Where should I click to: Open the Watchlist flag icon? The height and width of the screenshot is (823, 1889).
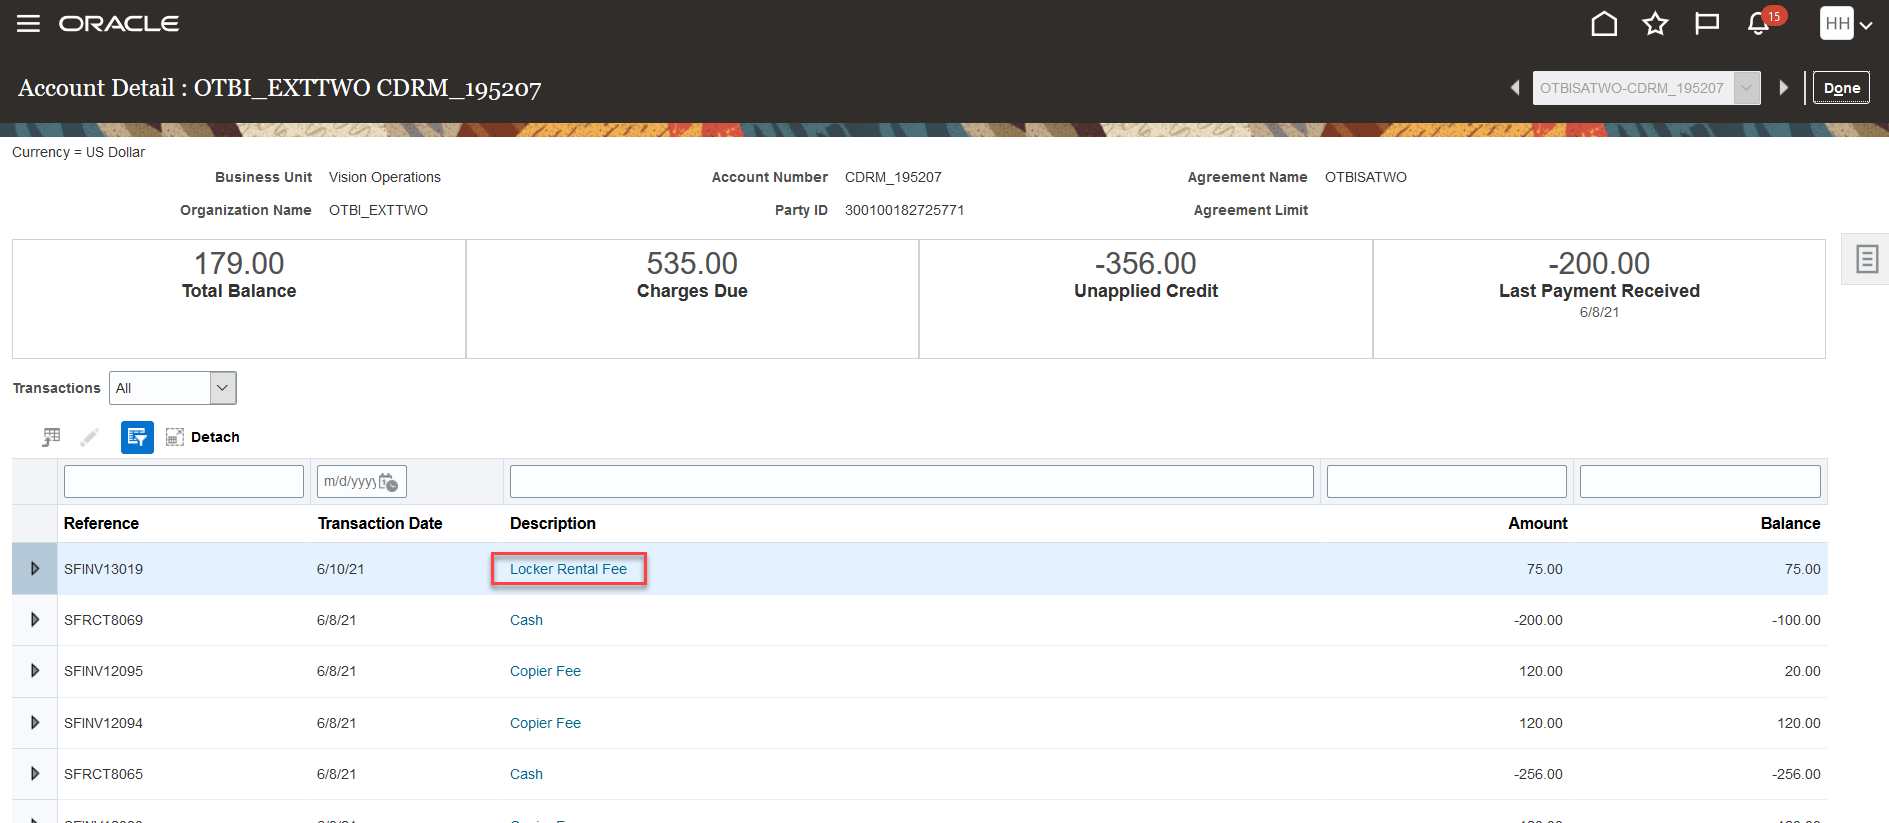pos(1706,23)
